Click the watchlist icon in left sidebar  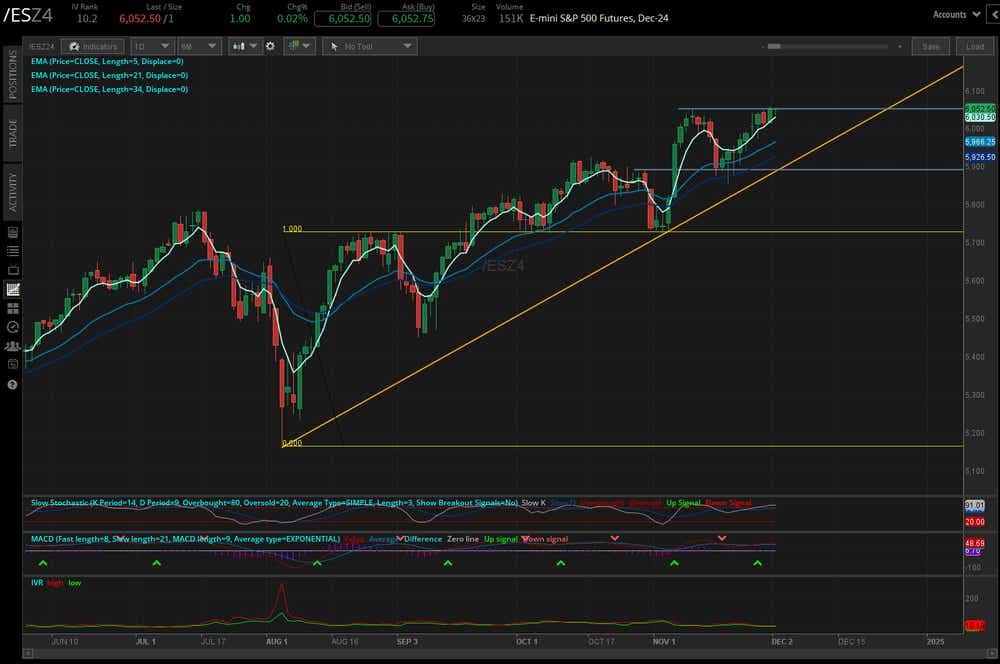coord(12,250)
